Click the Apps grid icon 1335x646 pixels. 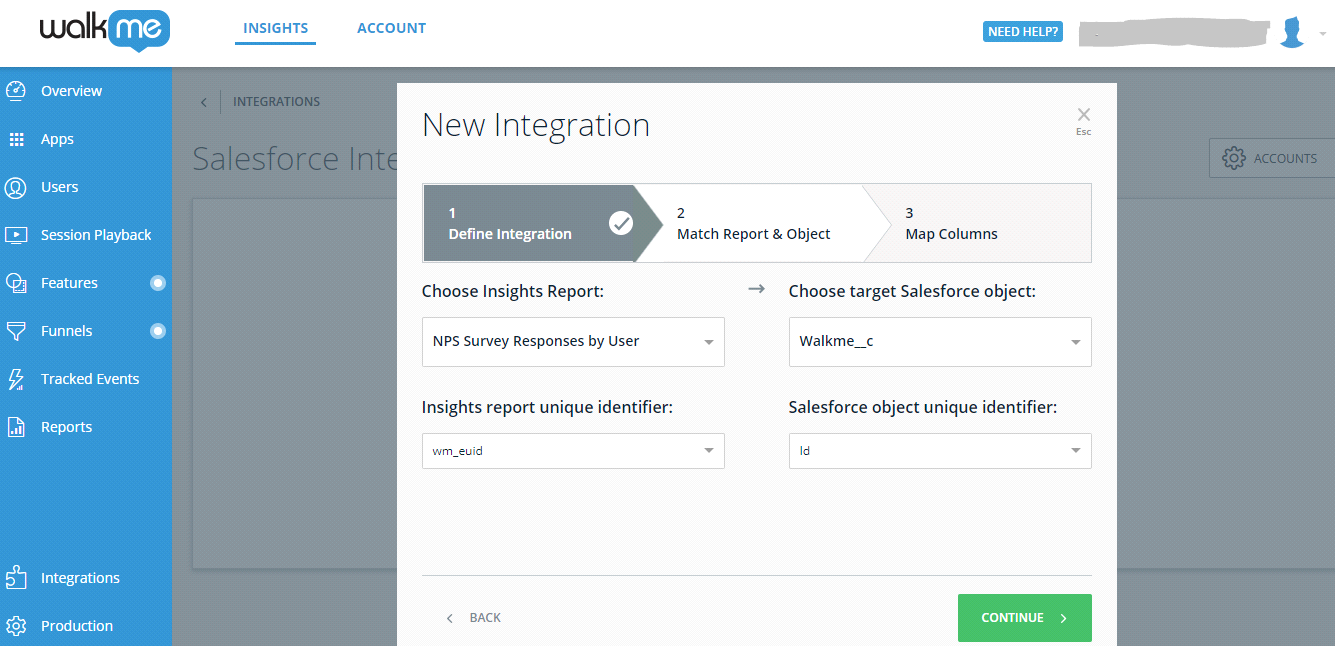[x=16, y=139]
